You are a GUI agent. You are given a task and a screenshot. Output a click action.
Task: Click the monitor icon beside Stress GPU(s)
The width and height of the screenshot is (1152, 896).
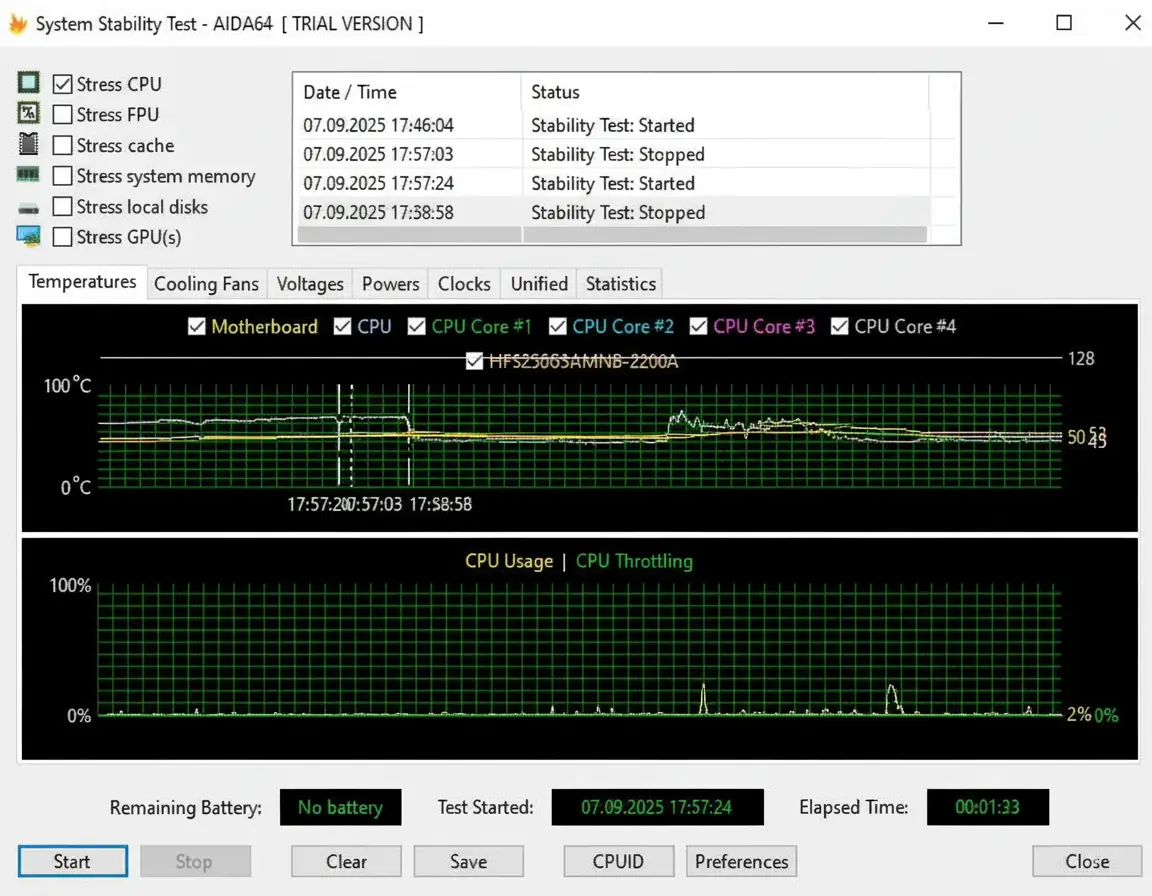(x=29, y=236)
